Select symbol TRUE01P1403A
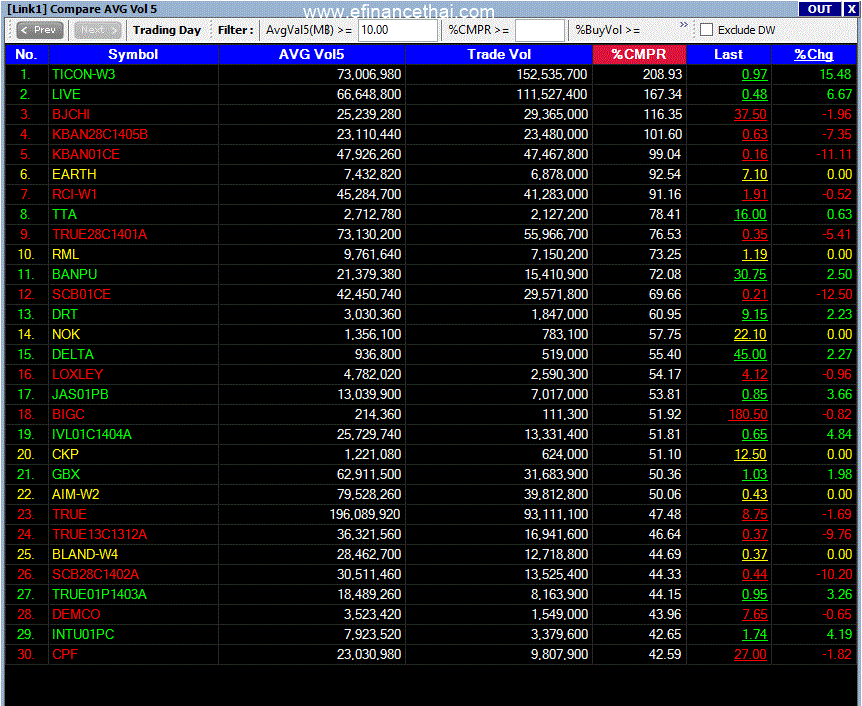This screenshot has width=862, height=706. [x=99, y=594]
